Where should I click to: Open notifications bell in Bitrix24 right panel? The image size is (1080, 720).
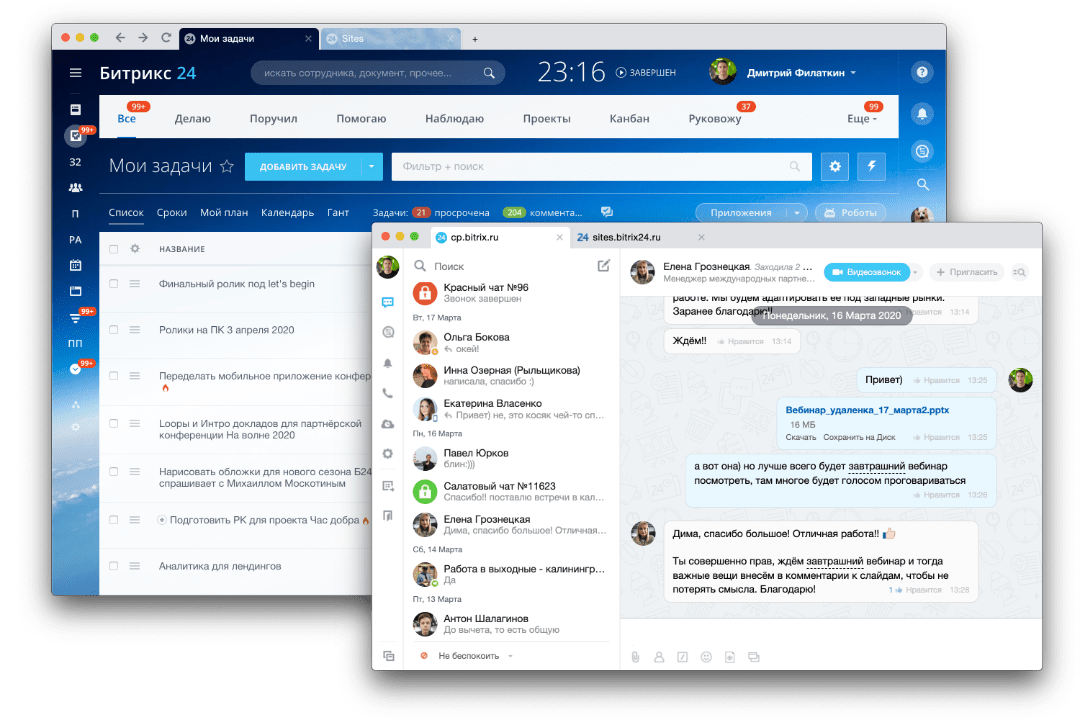(922, 114)
